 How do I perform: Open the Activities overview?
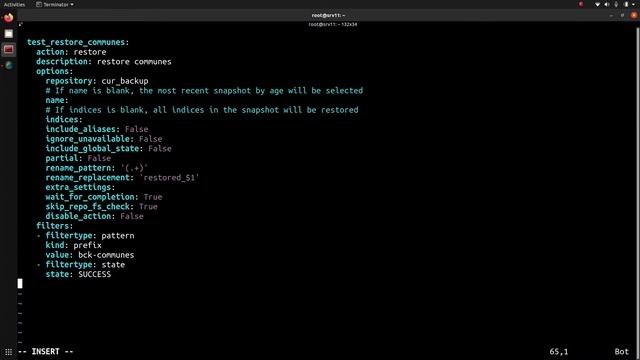coord(14,4)
